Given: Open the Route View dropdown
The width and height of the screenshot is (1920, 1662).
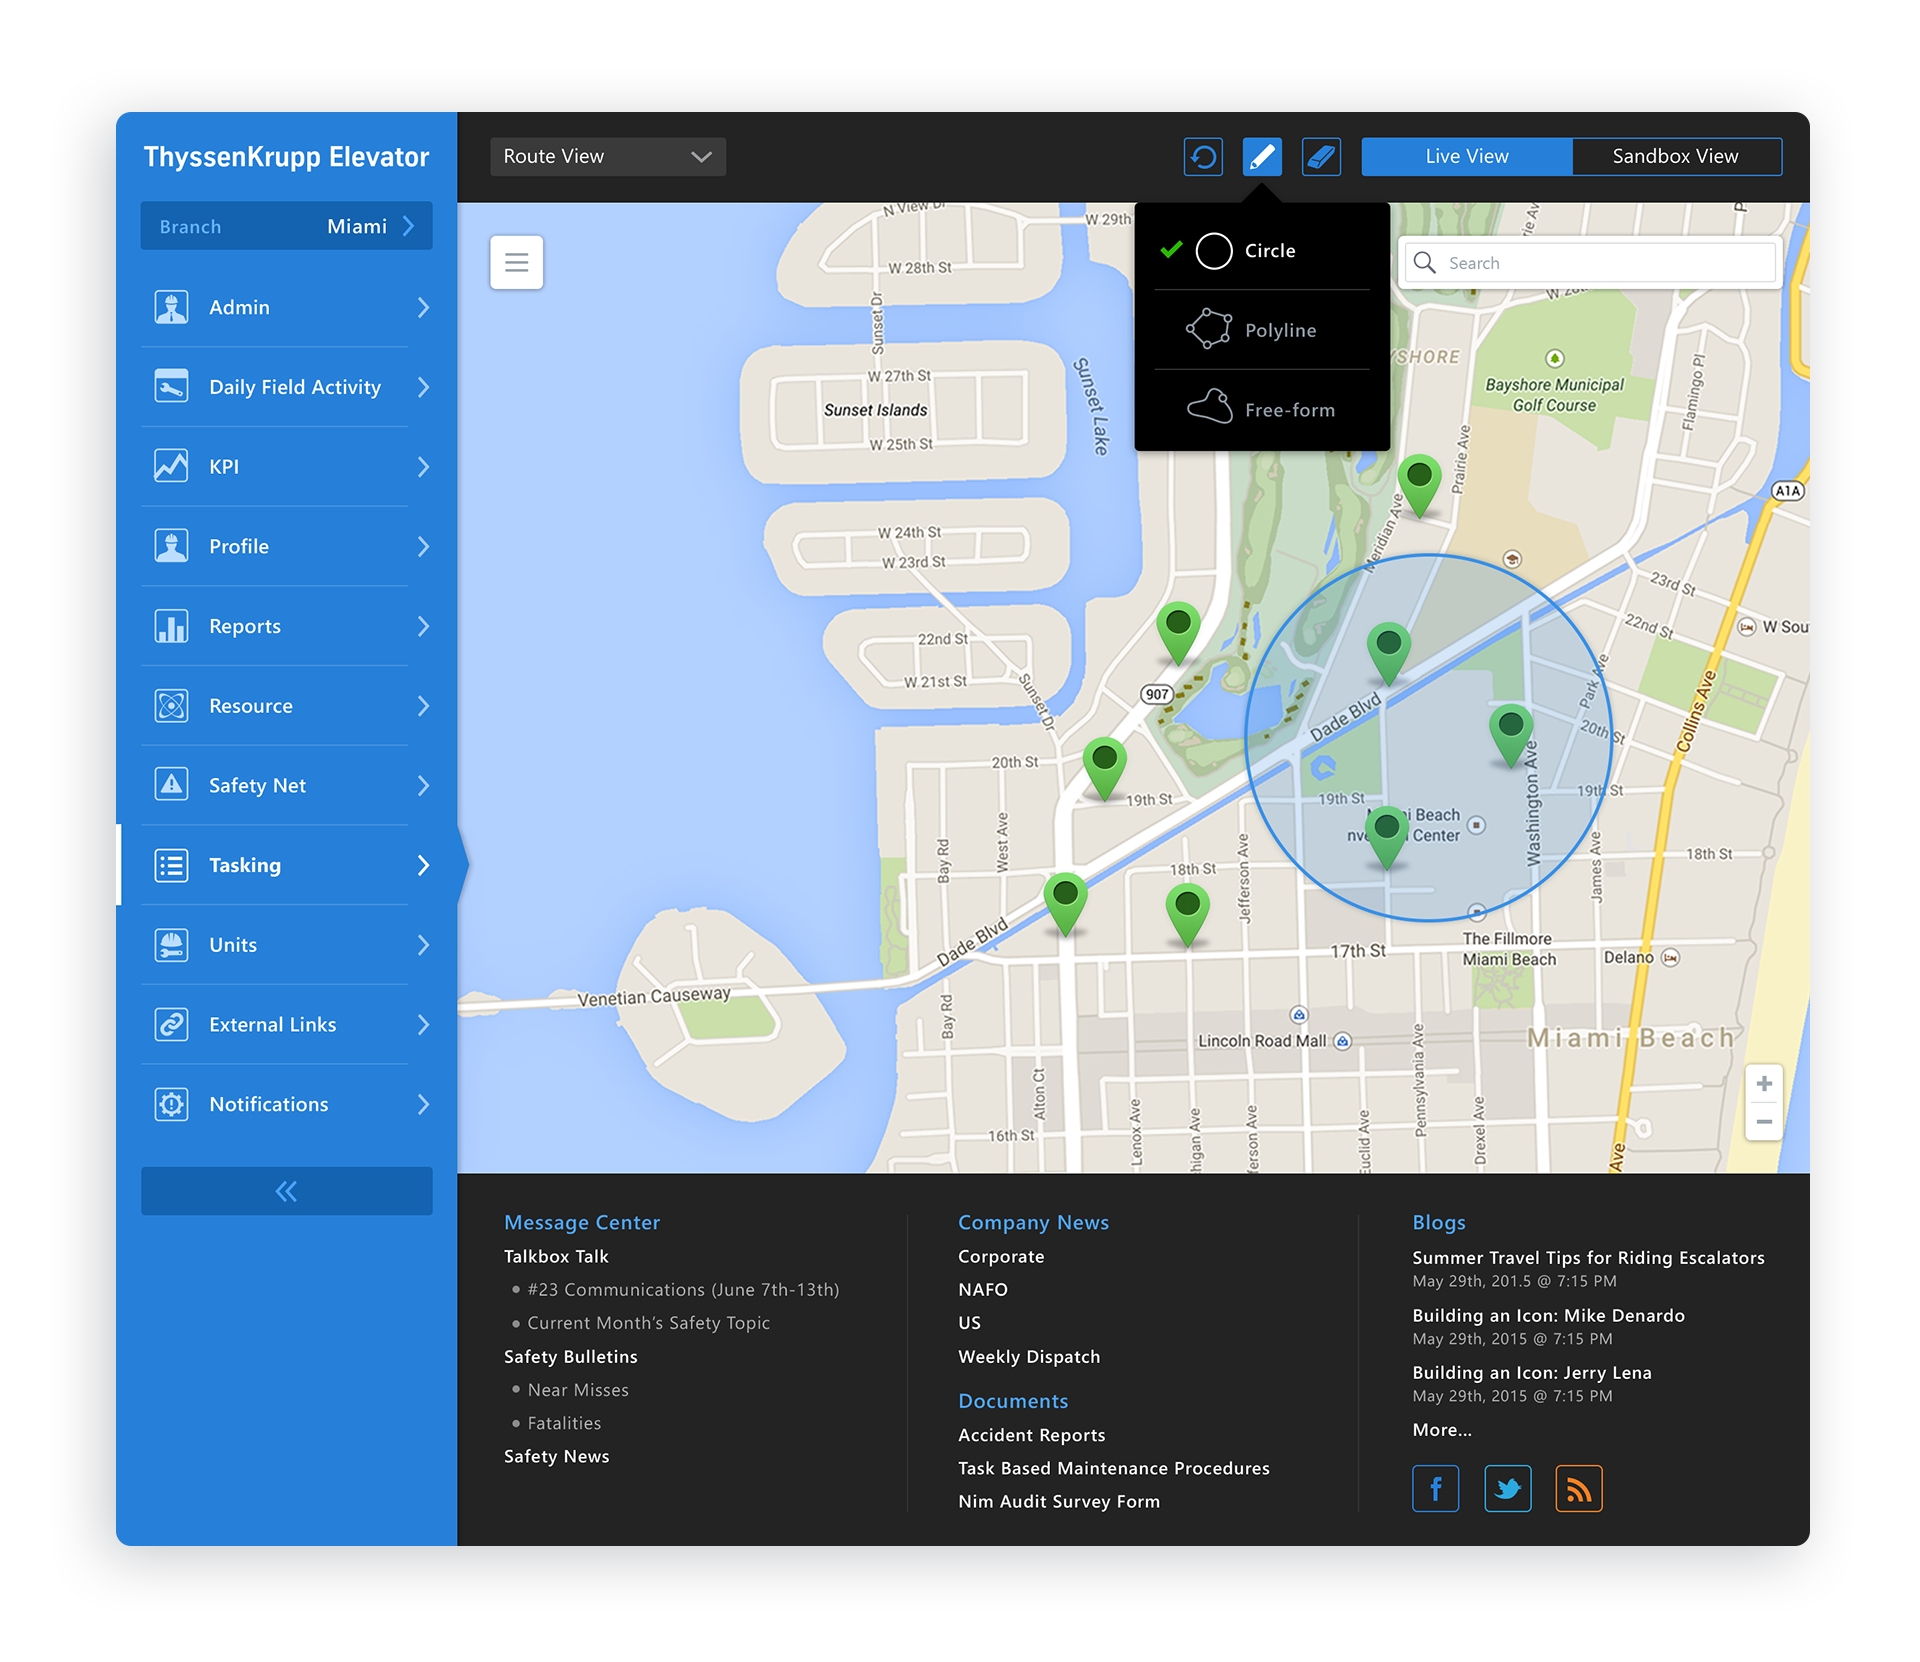Looking at the screenshot, I should click(608, 157).
